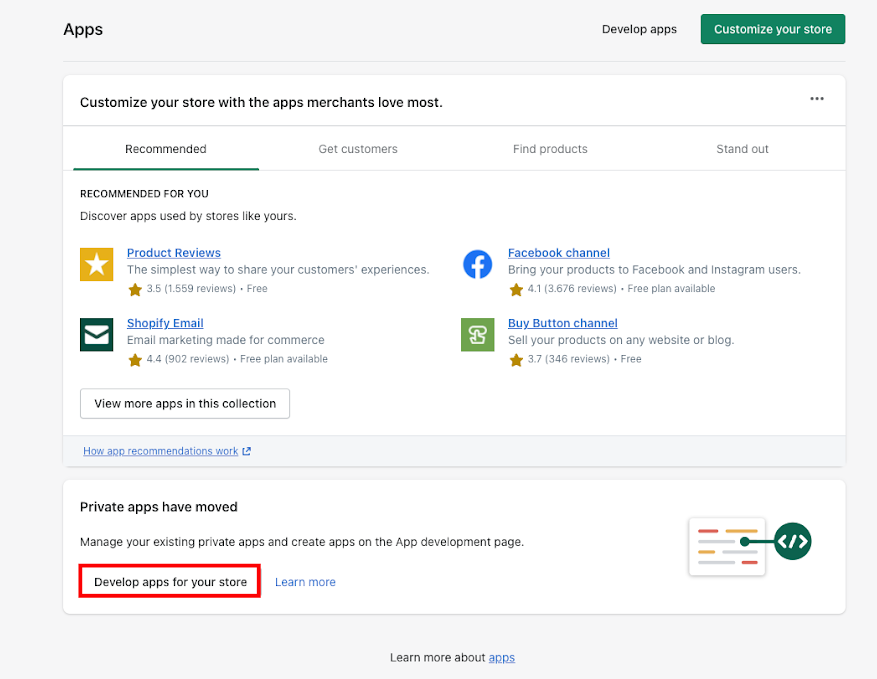Image resolution: width=877 pixels, height=679 pixels.
Task: Open the Shopify Email app page
Action: pos(164,323)
